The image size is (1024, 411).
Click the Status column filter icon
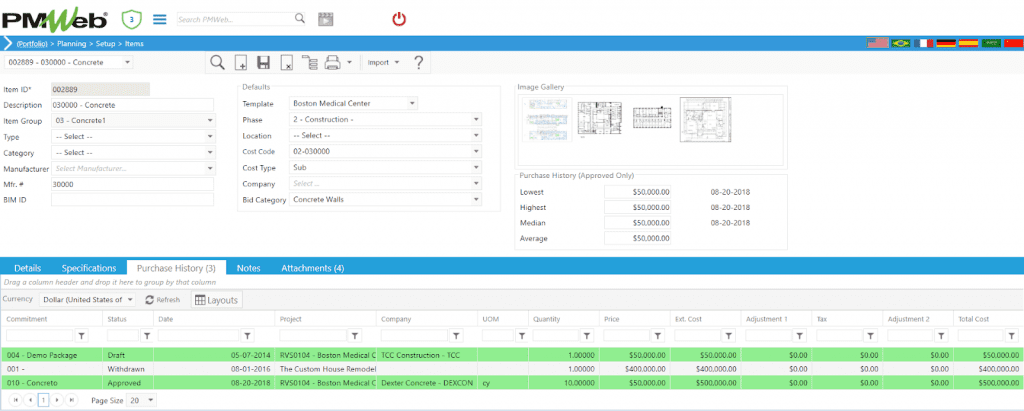pos(146,335)
